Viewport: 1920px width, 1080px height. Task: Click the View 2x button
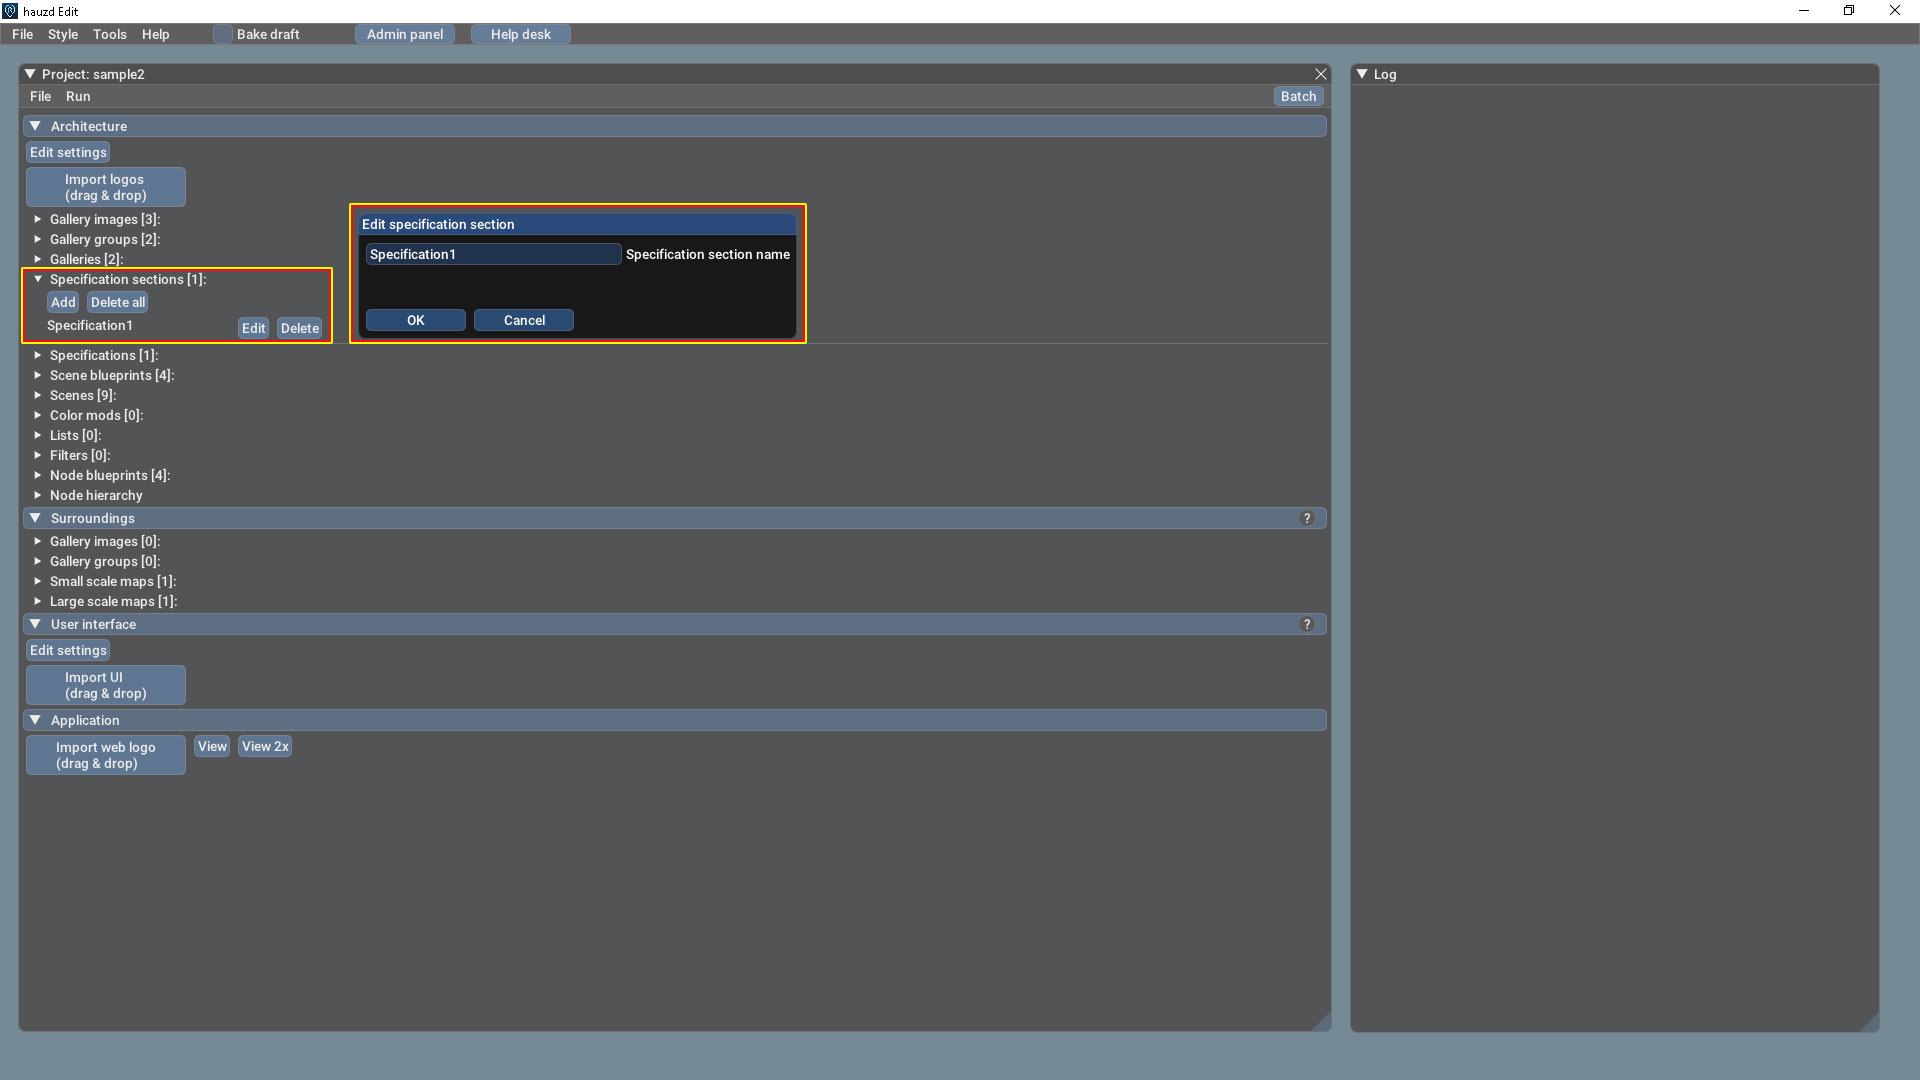coord(265,746)
